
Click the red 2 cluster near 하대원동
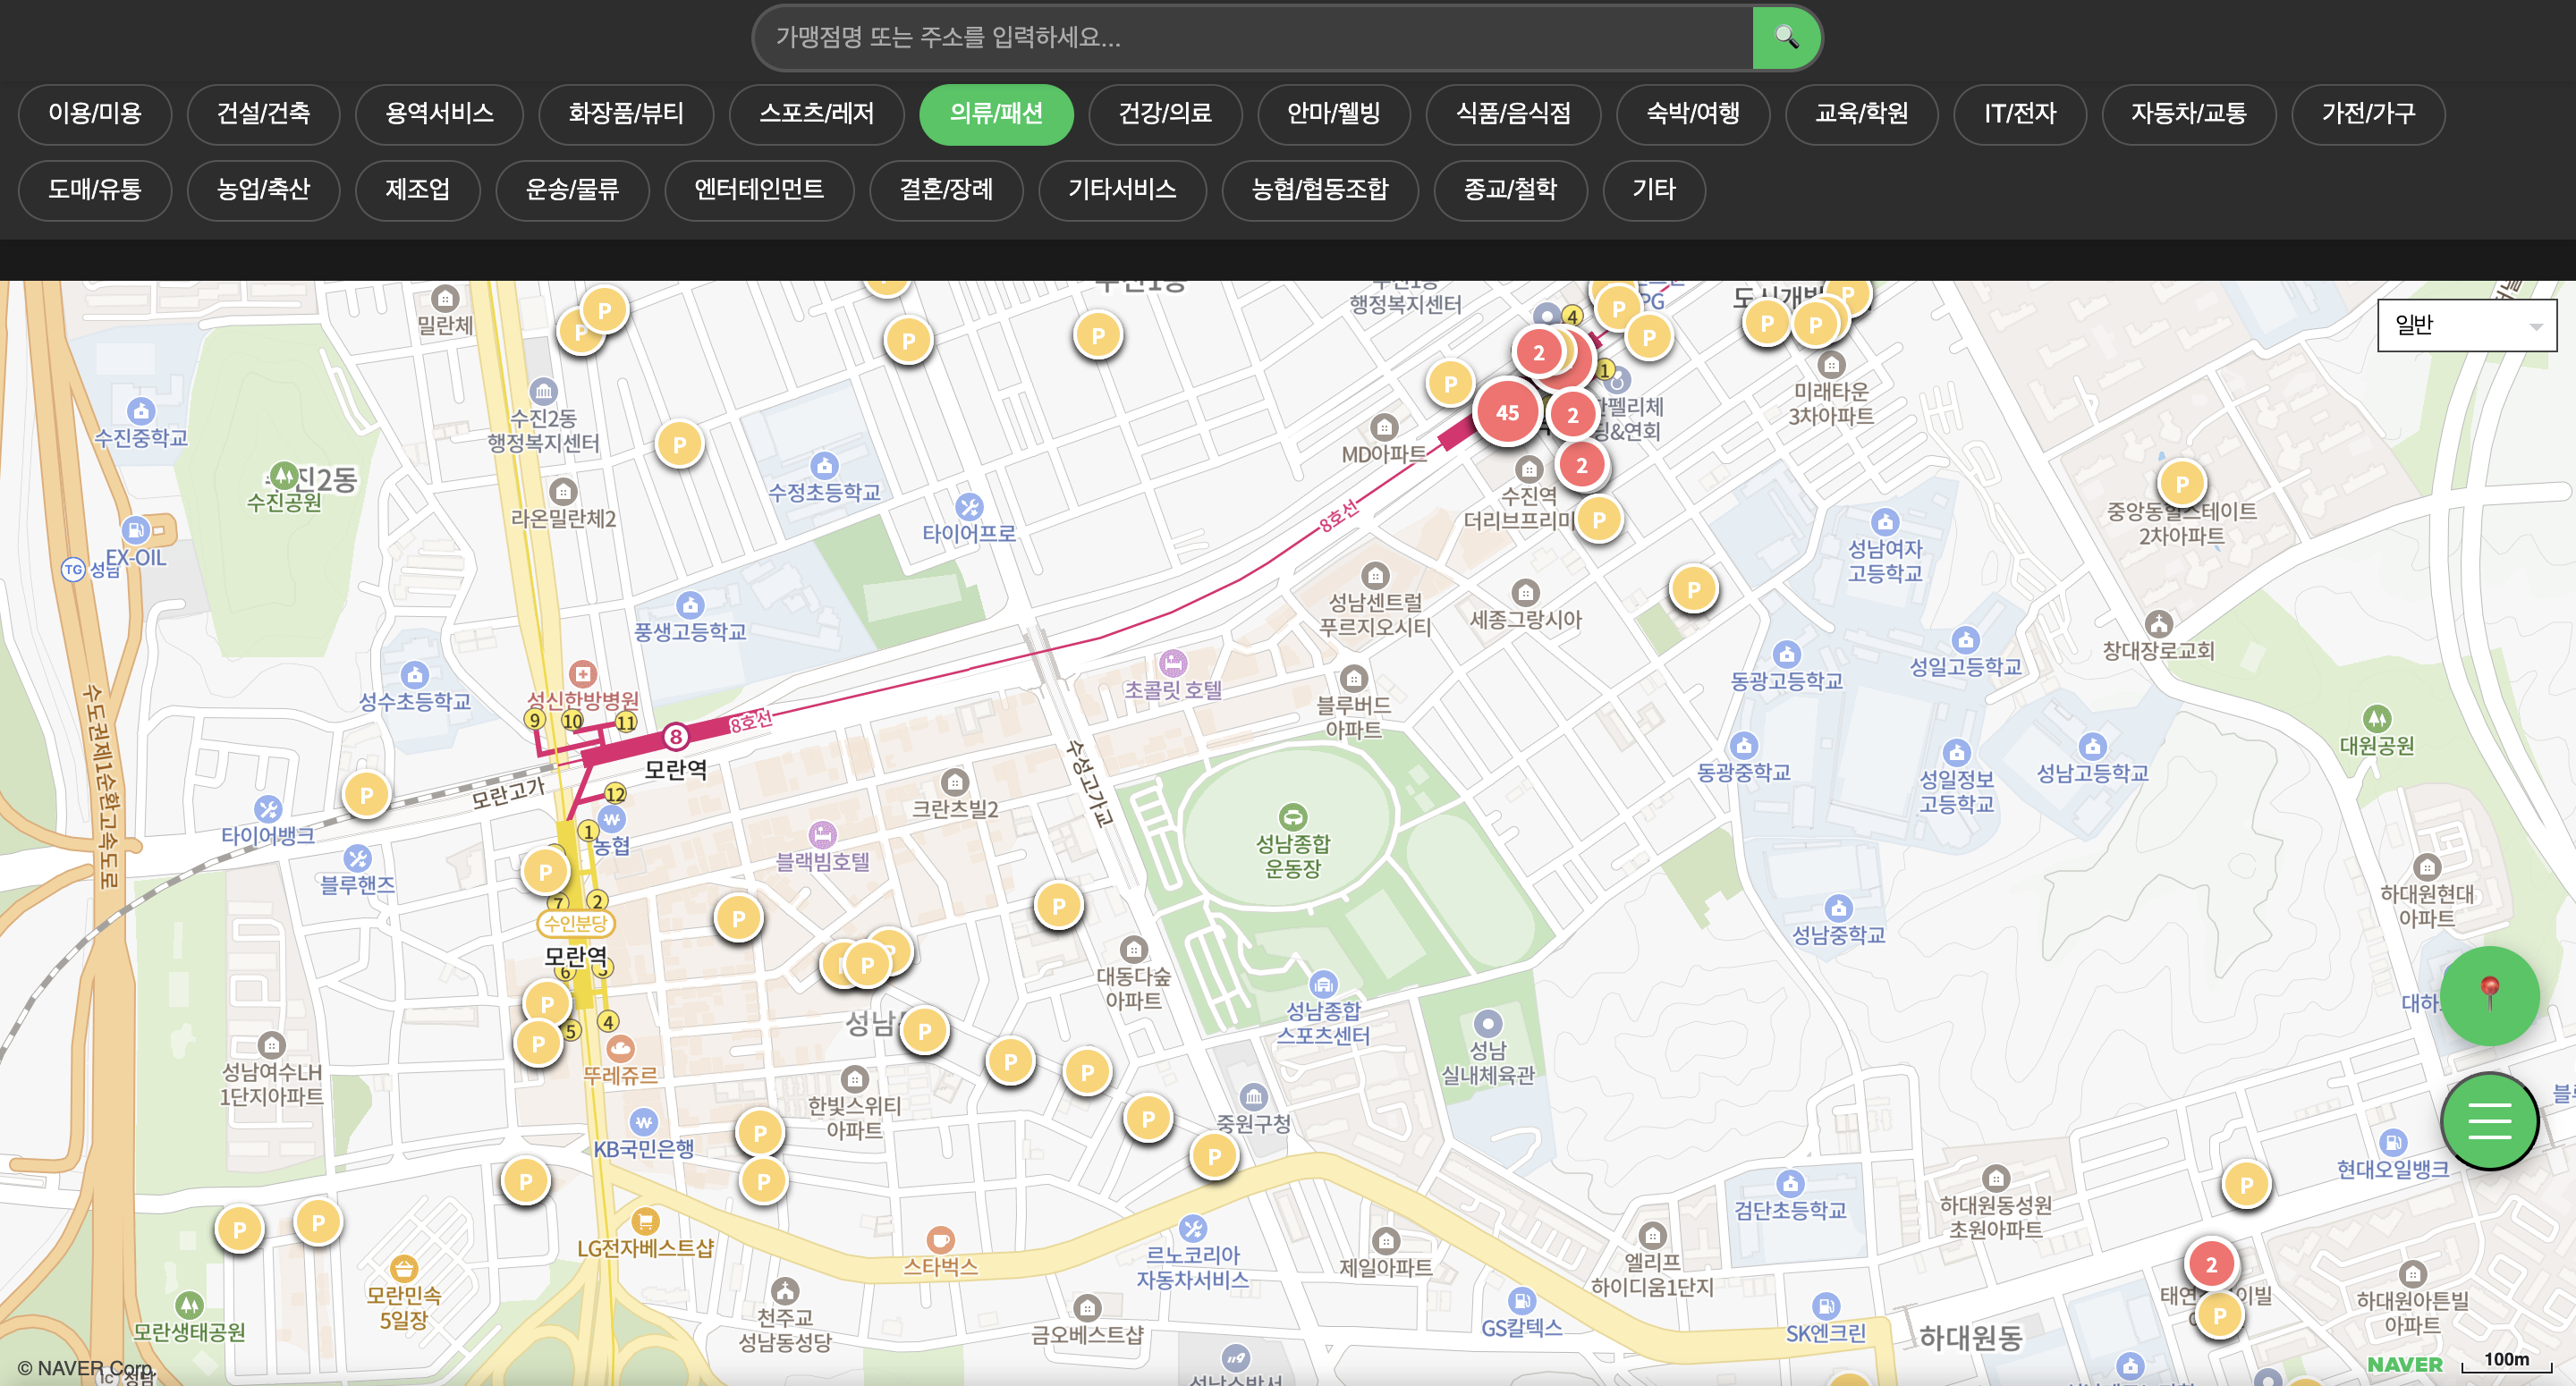pos(2210,1264)
